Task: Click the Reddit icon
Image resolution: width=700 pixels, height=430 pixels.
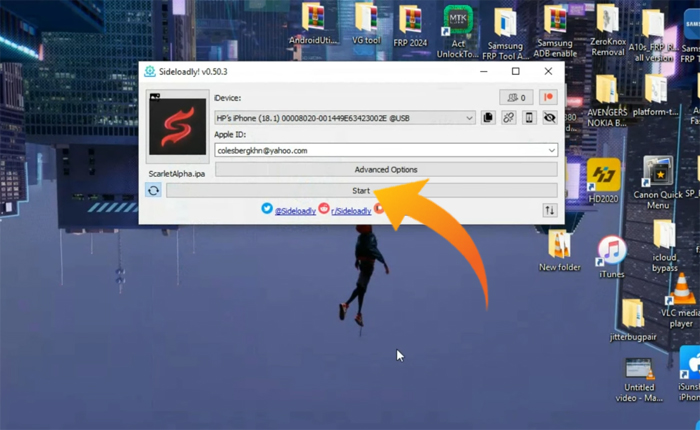Action: tap(324, 208)
